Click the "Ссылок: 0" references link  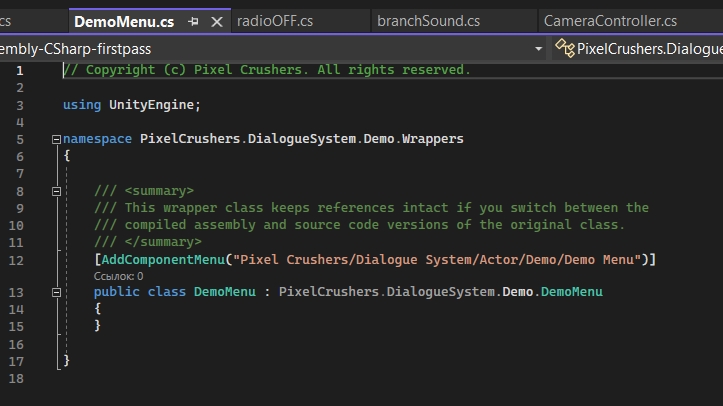click(119, 276)
